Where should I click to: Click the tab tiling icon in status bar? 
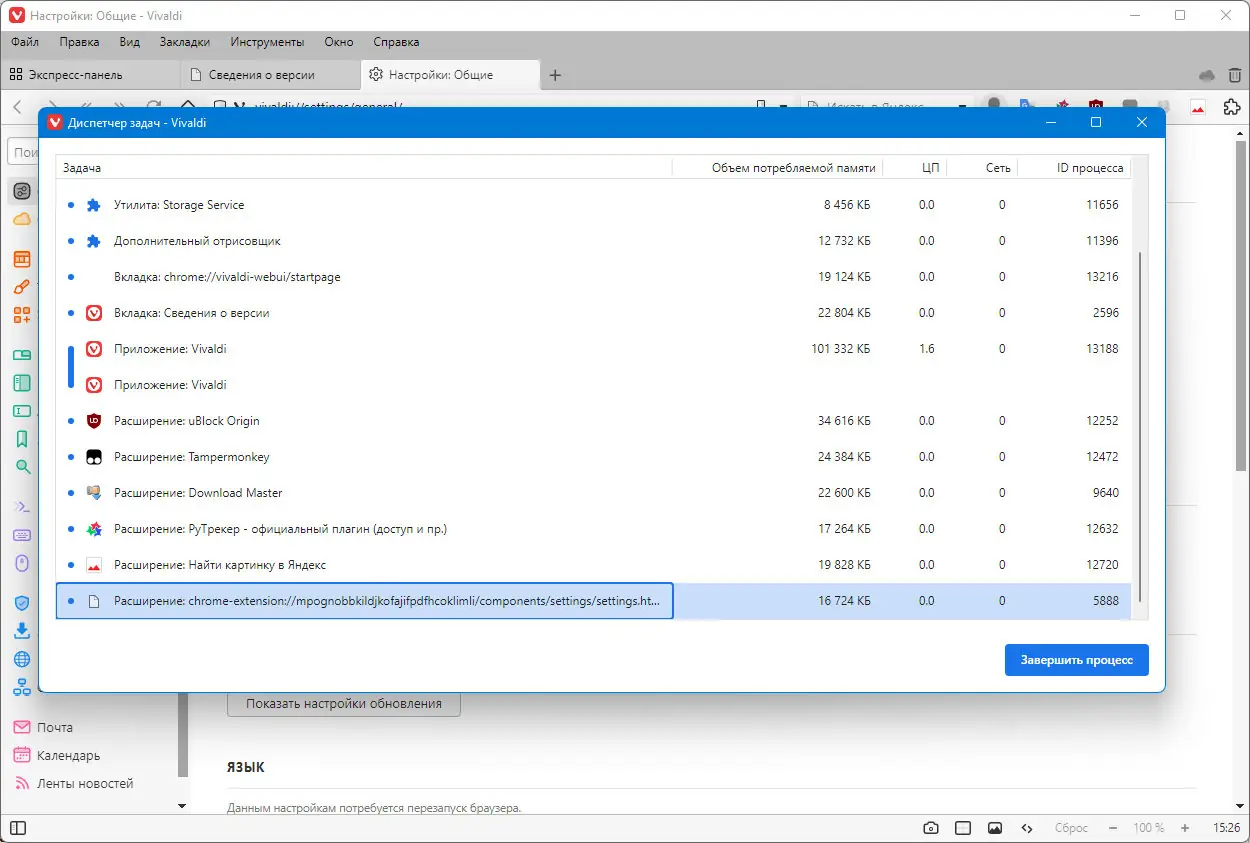pos(963,828)
